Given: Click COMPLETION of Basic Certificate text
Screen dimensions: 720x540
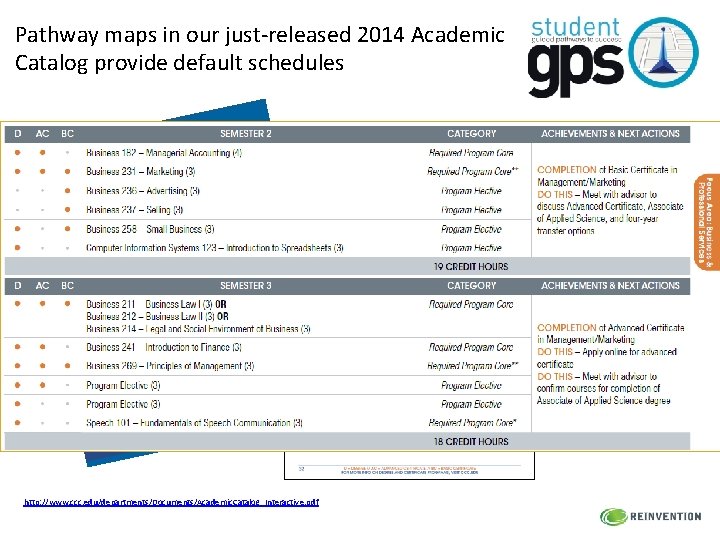Looking at the screenshot, I should click(x=607, y=176).
